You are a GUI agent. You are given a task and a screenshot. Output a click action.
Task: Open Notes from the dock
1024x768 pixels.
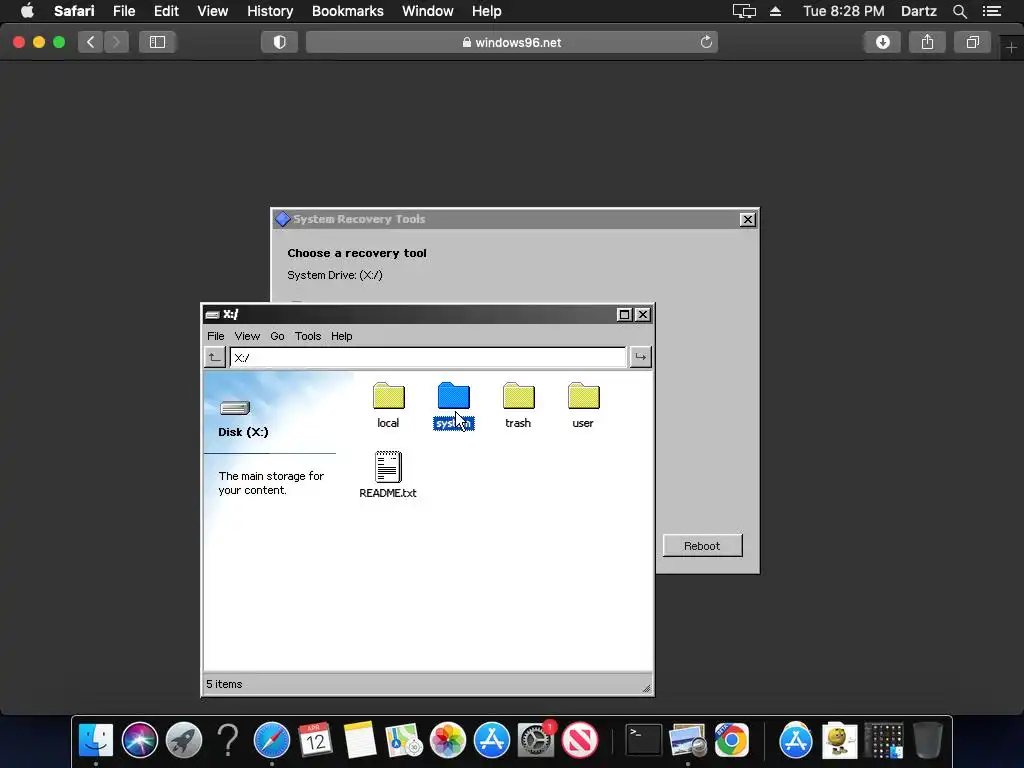click(360, 740)
